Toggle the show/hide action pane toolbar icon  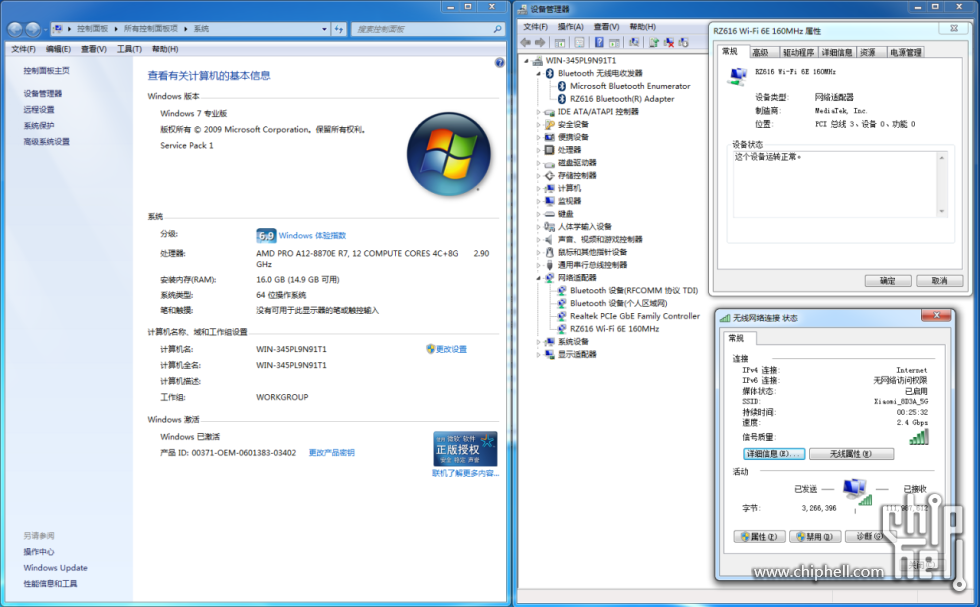pos(614,43)
